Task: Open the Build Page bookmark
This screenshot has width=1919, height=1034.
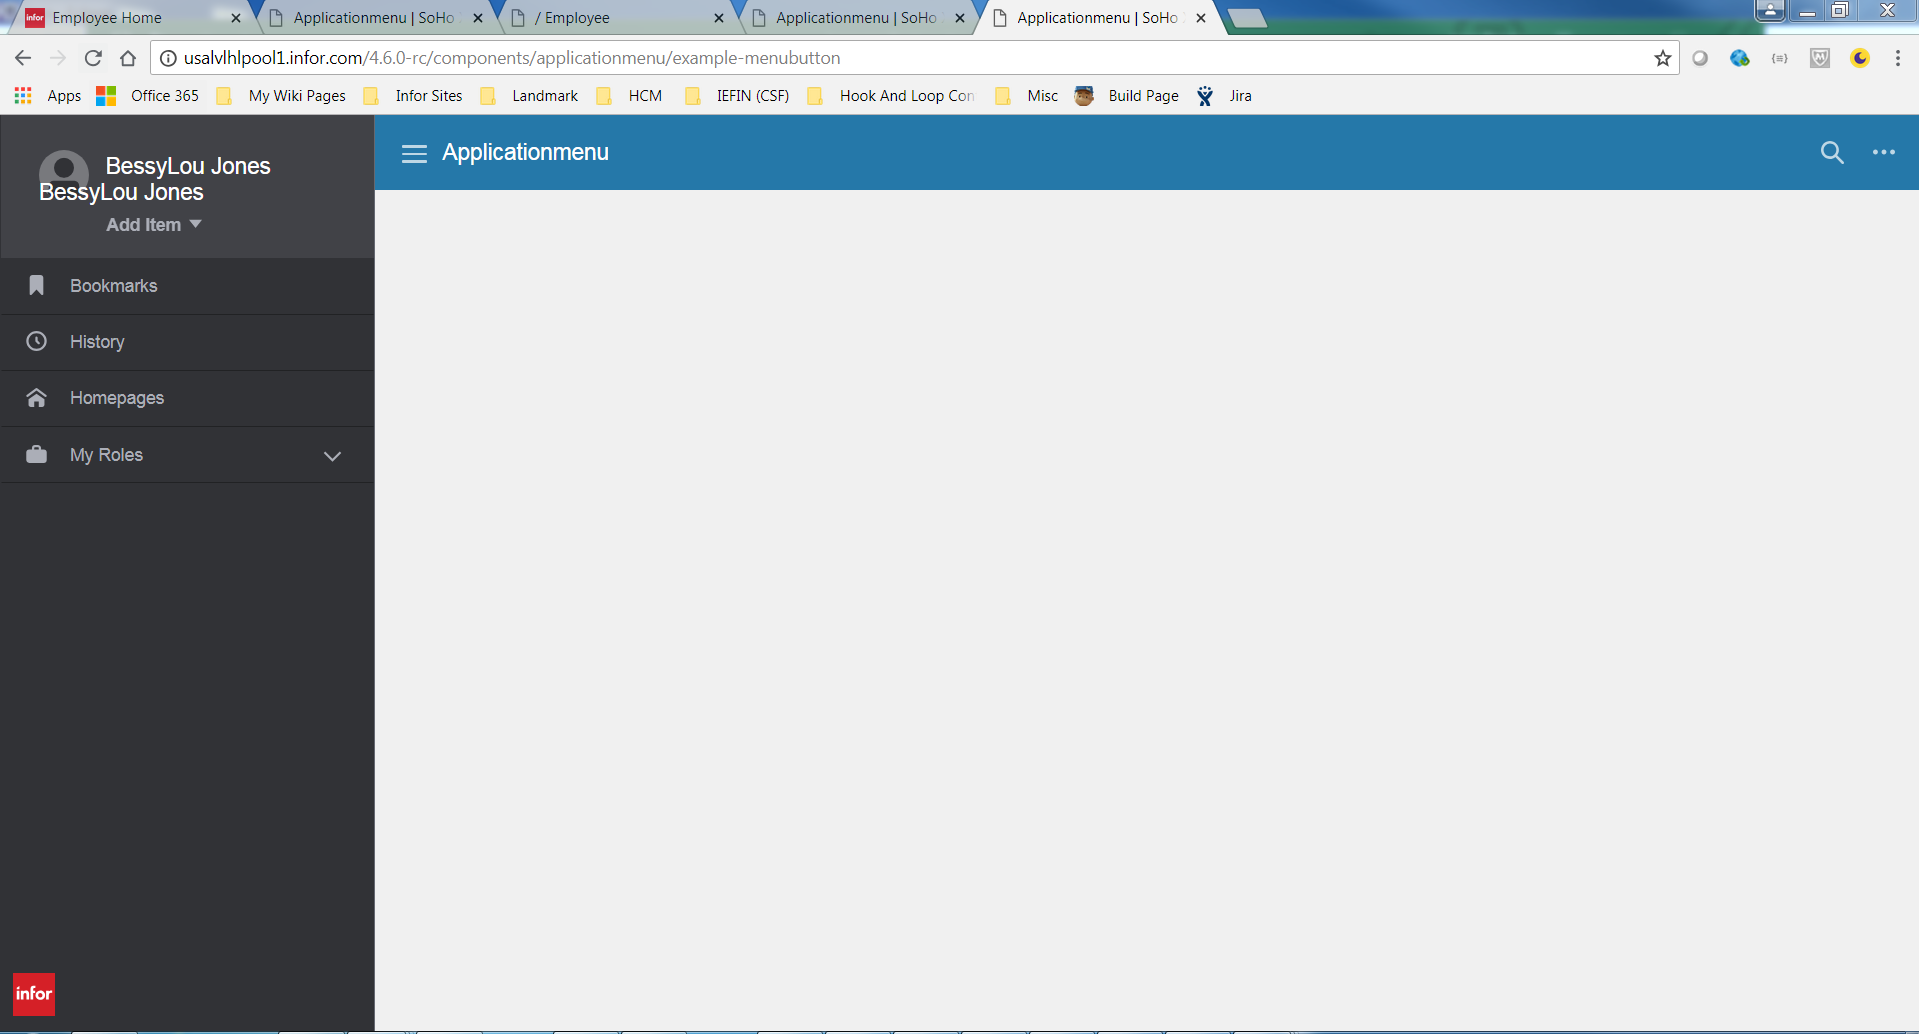Action: click(x=1126, y=96)
